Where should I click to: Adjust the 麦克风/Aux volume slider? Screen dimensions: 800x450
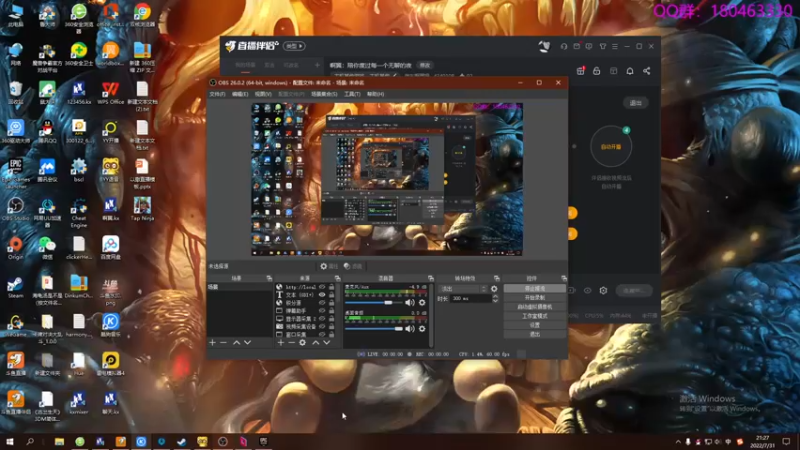tap(373, 303)
